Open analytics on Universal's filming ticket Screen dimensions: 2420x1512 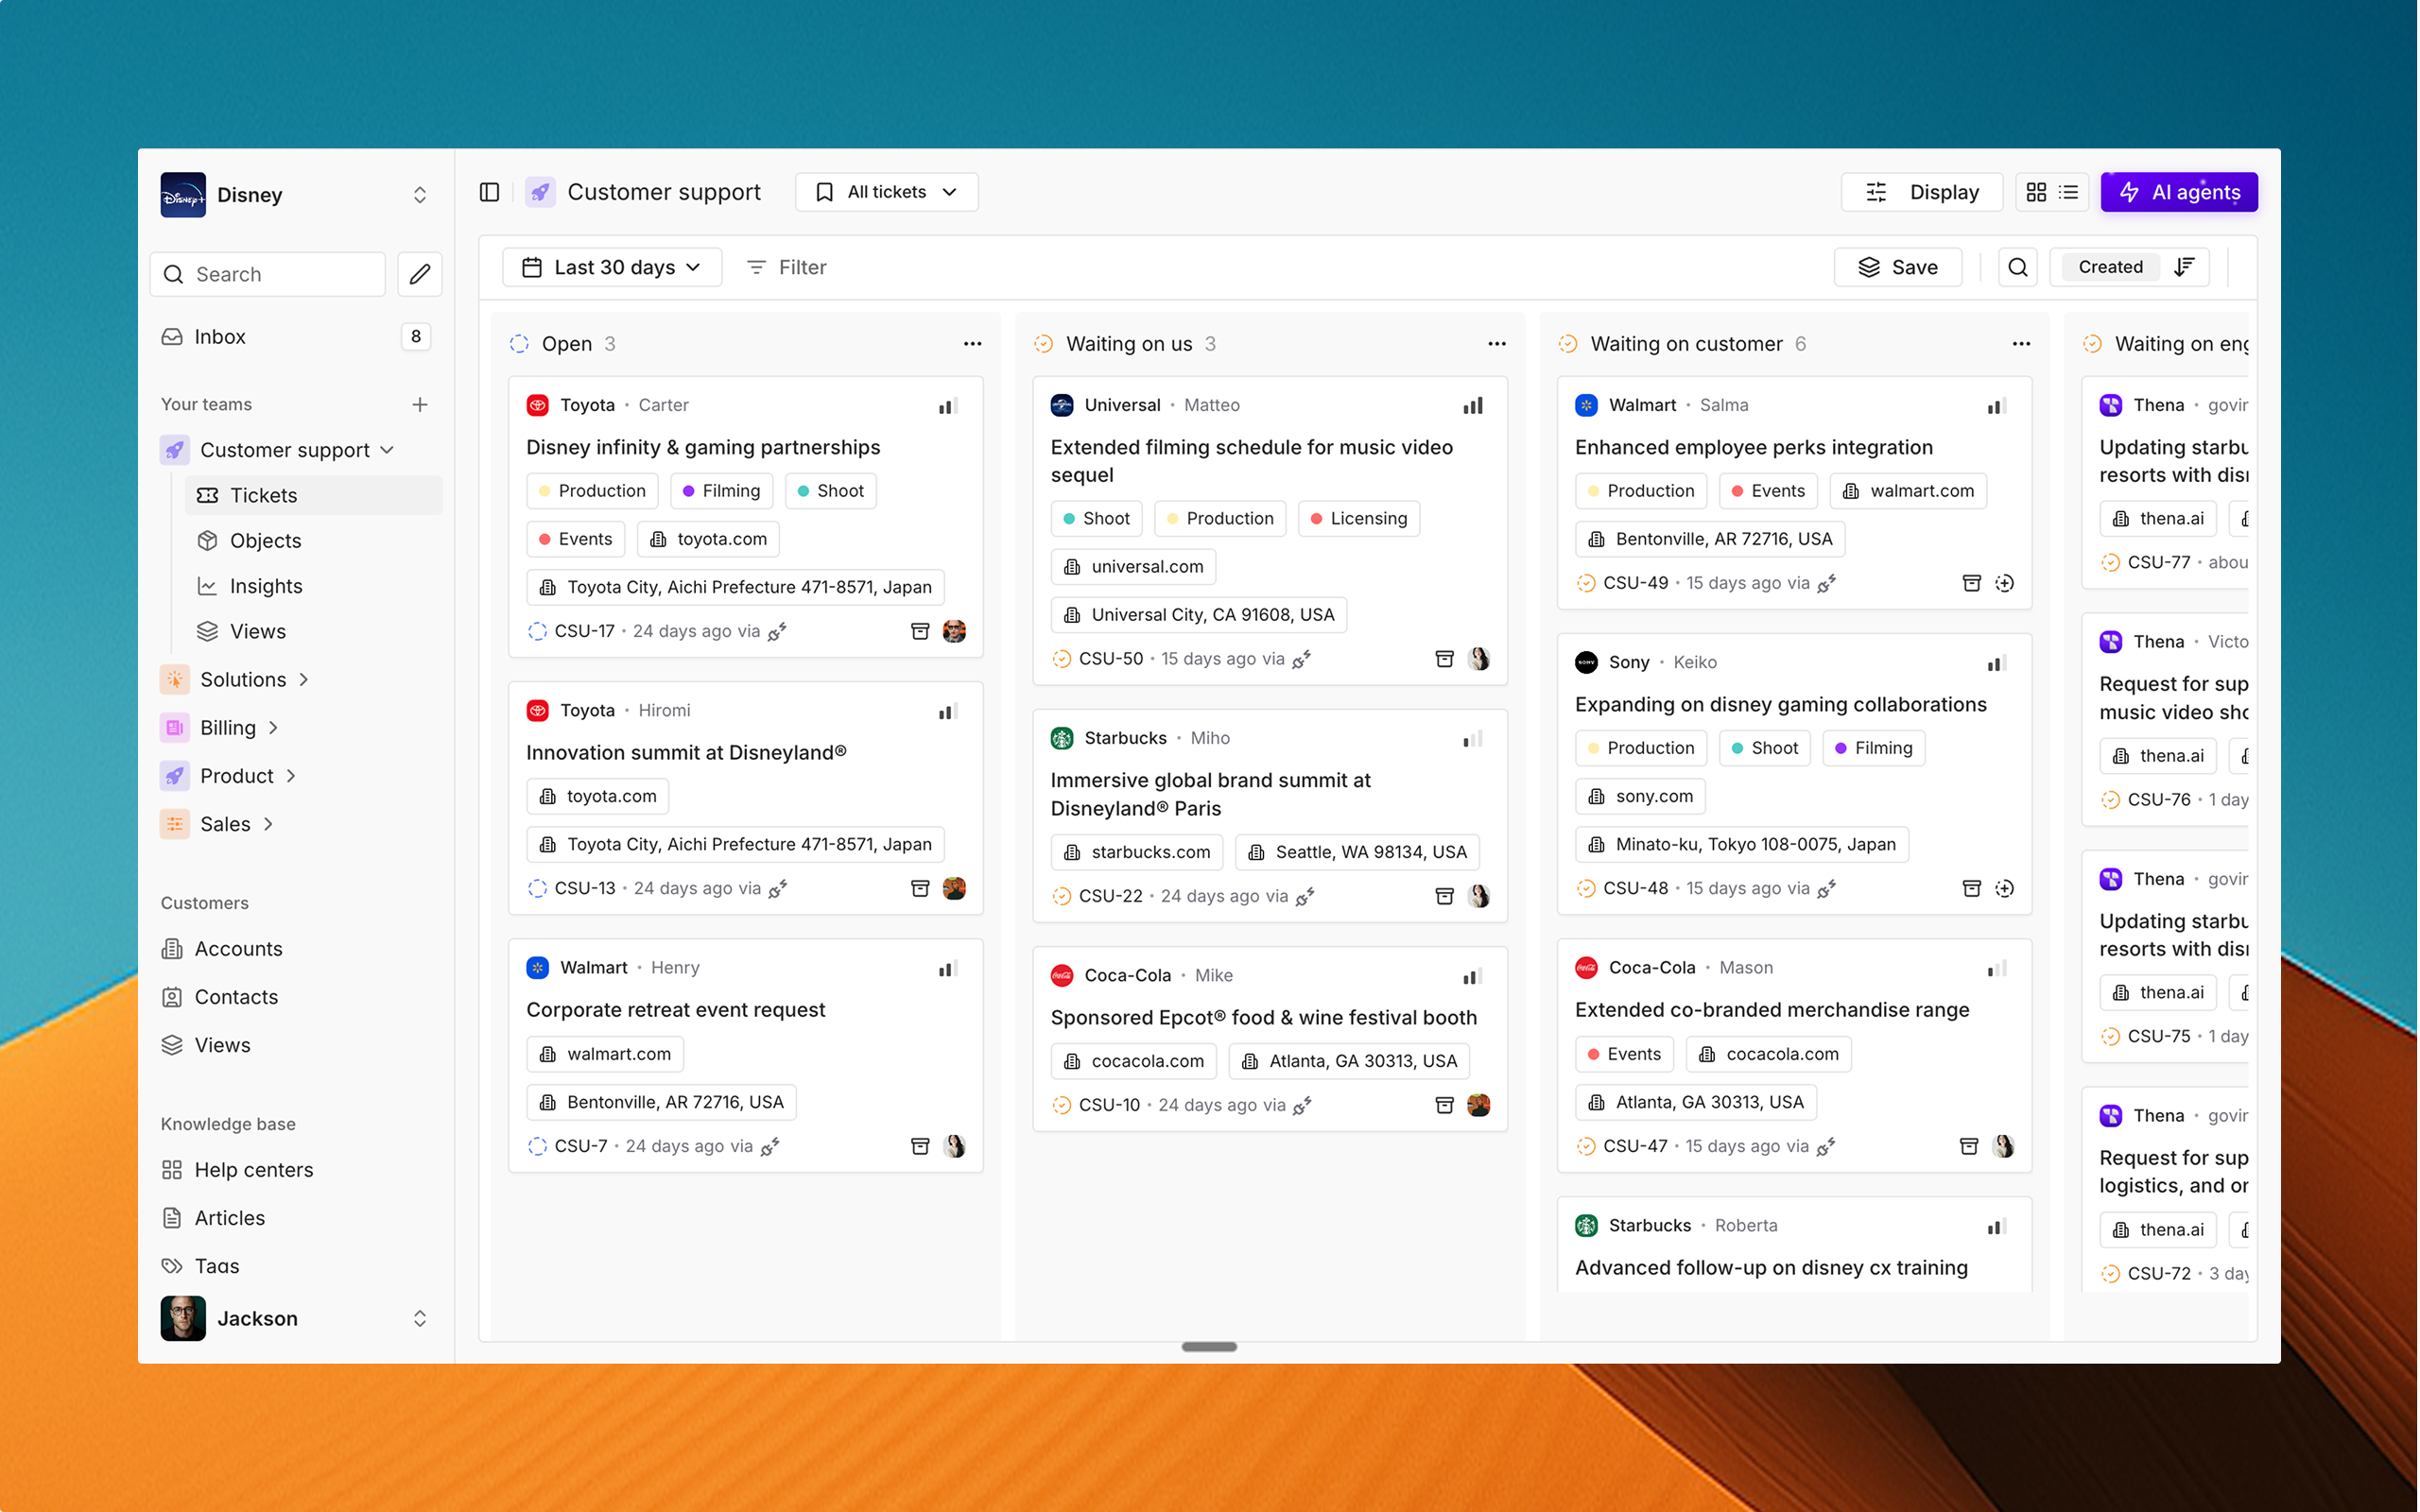pyautogui.click(x=1473, y=405)
